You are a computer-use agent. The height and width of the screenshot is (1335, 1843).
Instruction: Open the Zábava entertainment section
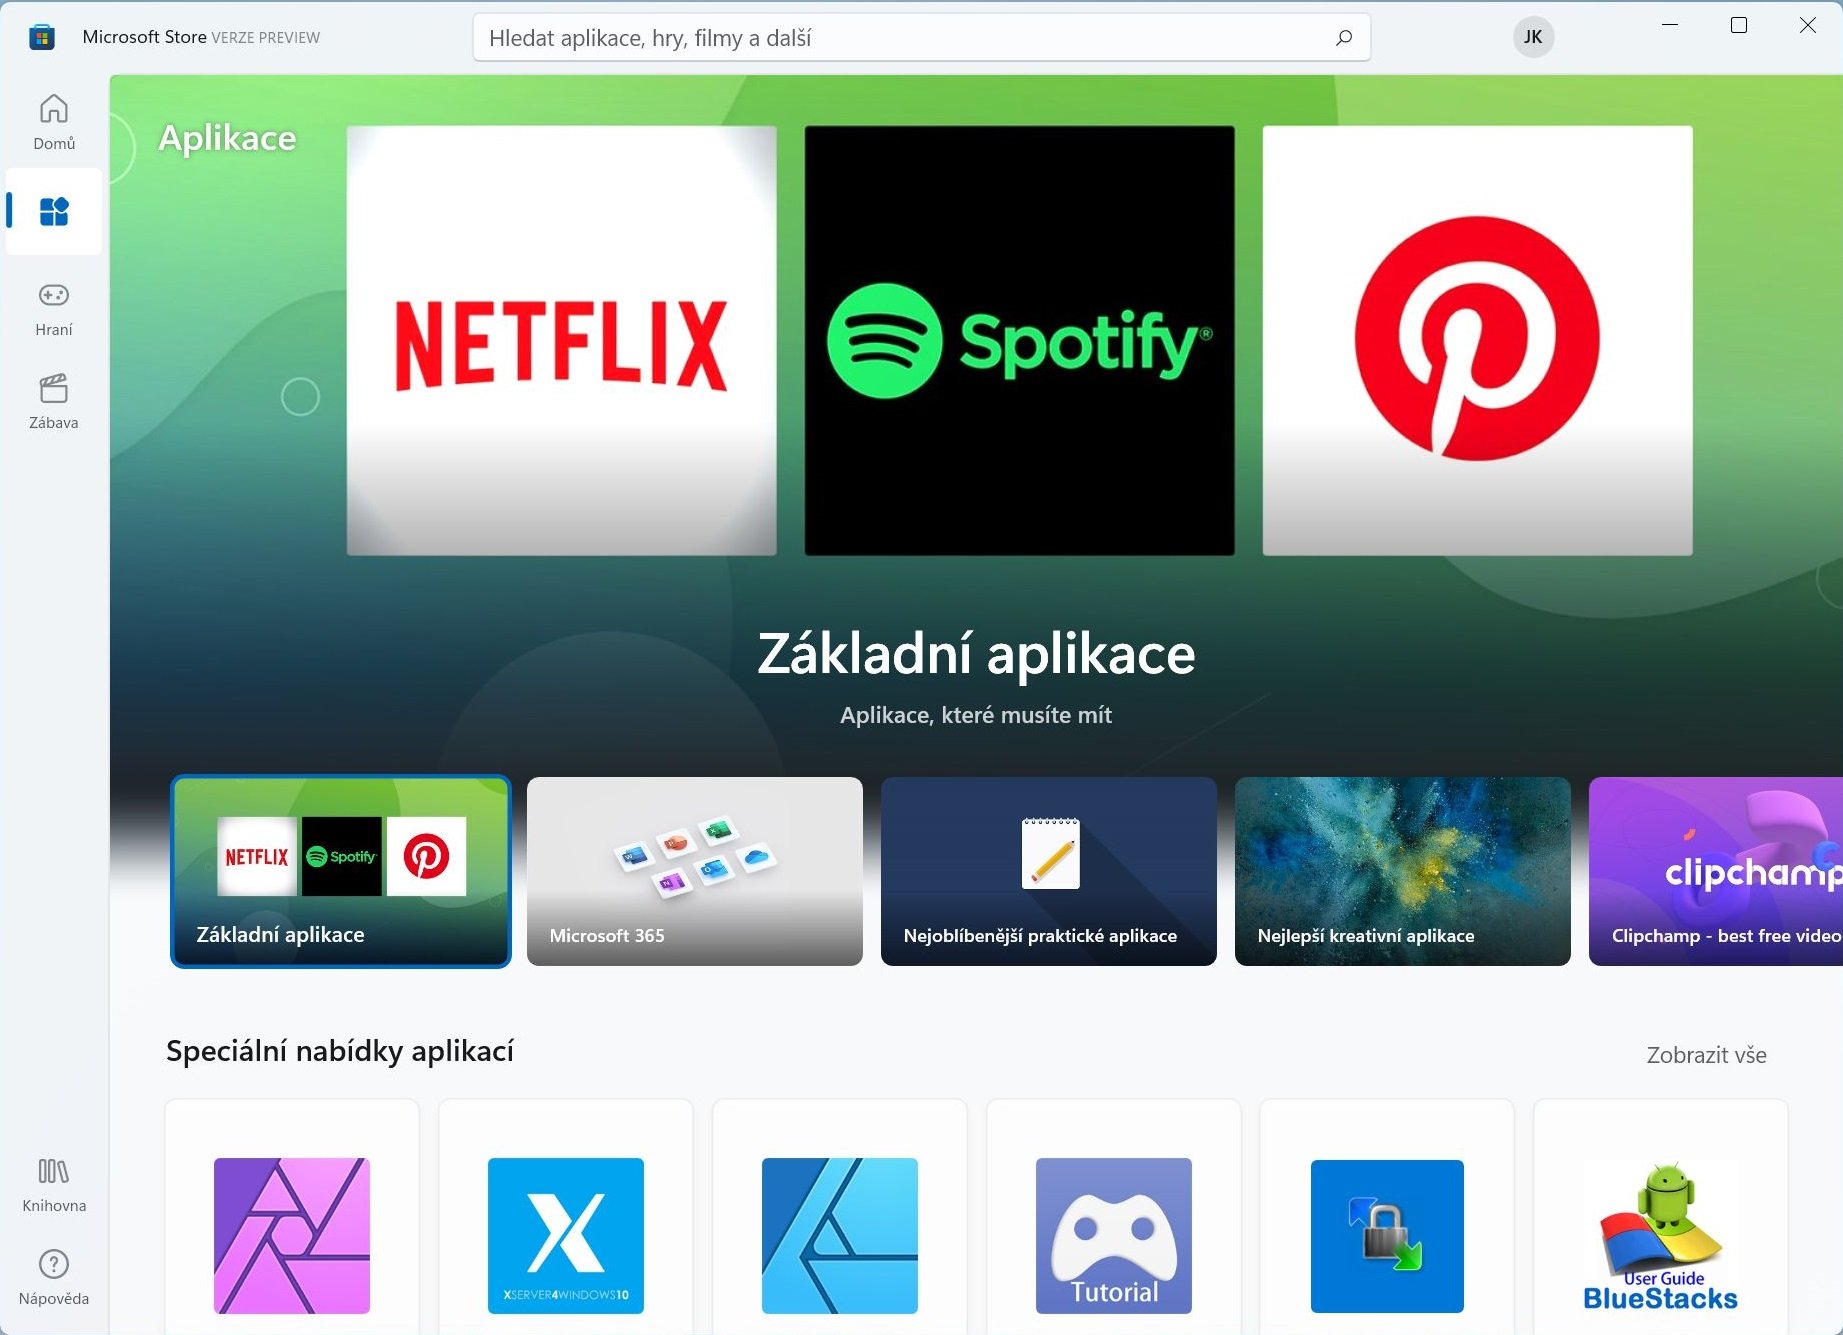click(54, 401)
